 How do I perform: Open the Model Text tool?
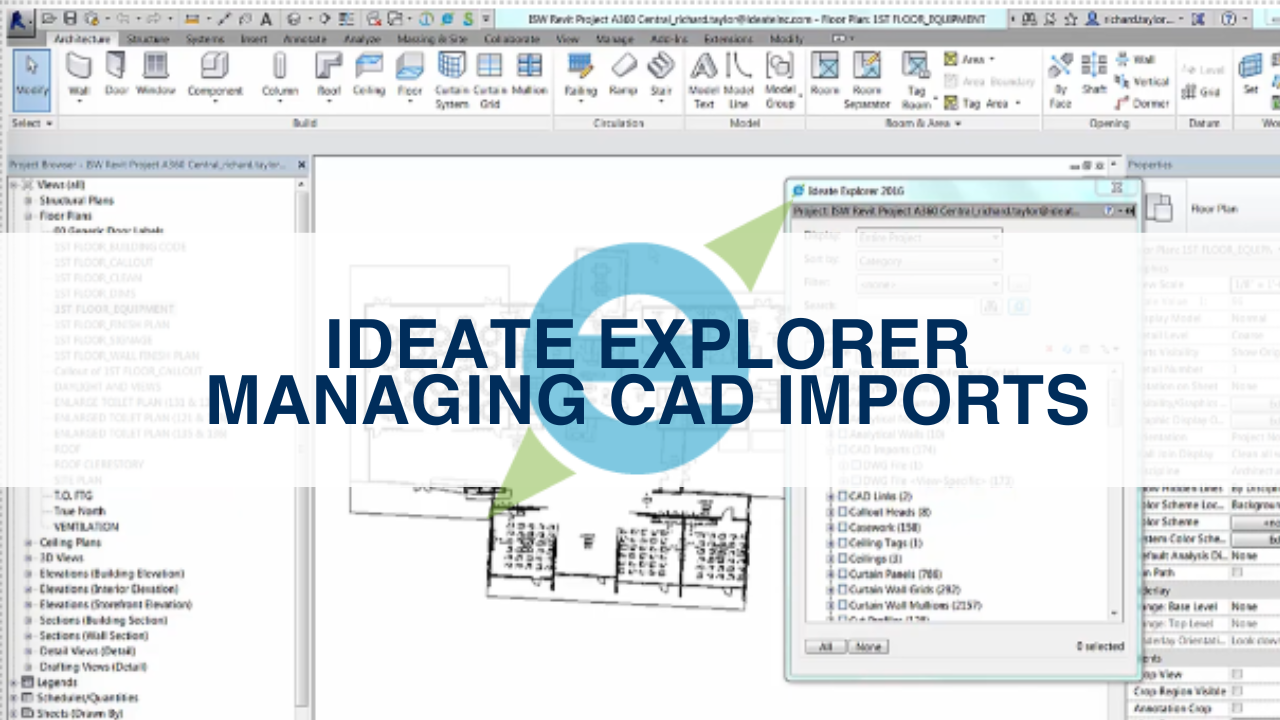click(x=704, y=80)
